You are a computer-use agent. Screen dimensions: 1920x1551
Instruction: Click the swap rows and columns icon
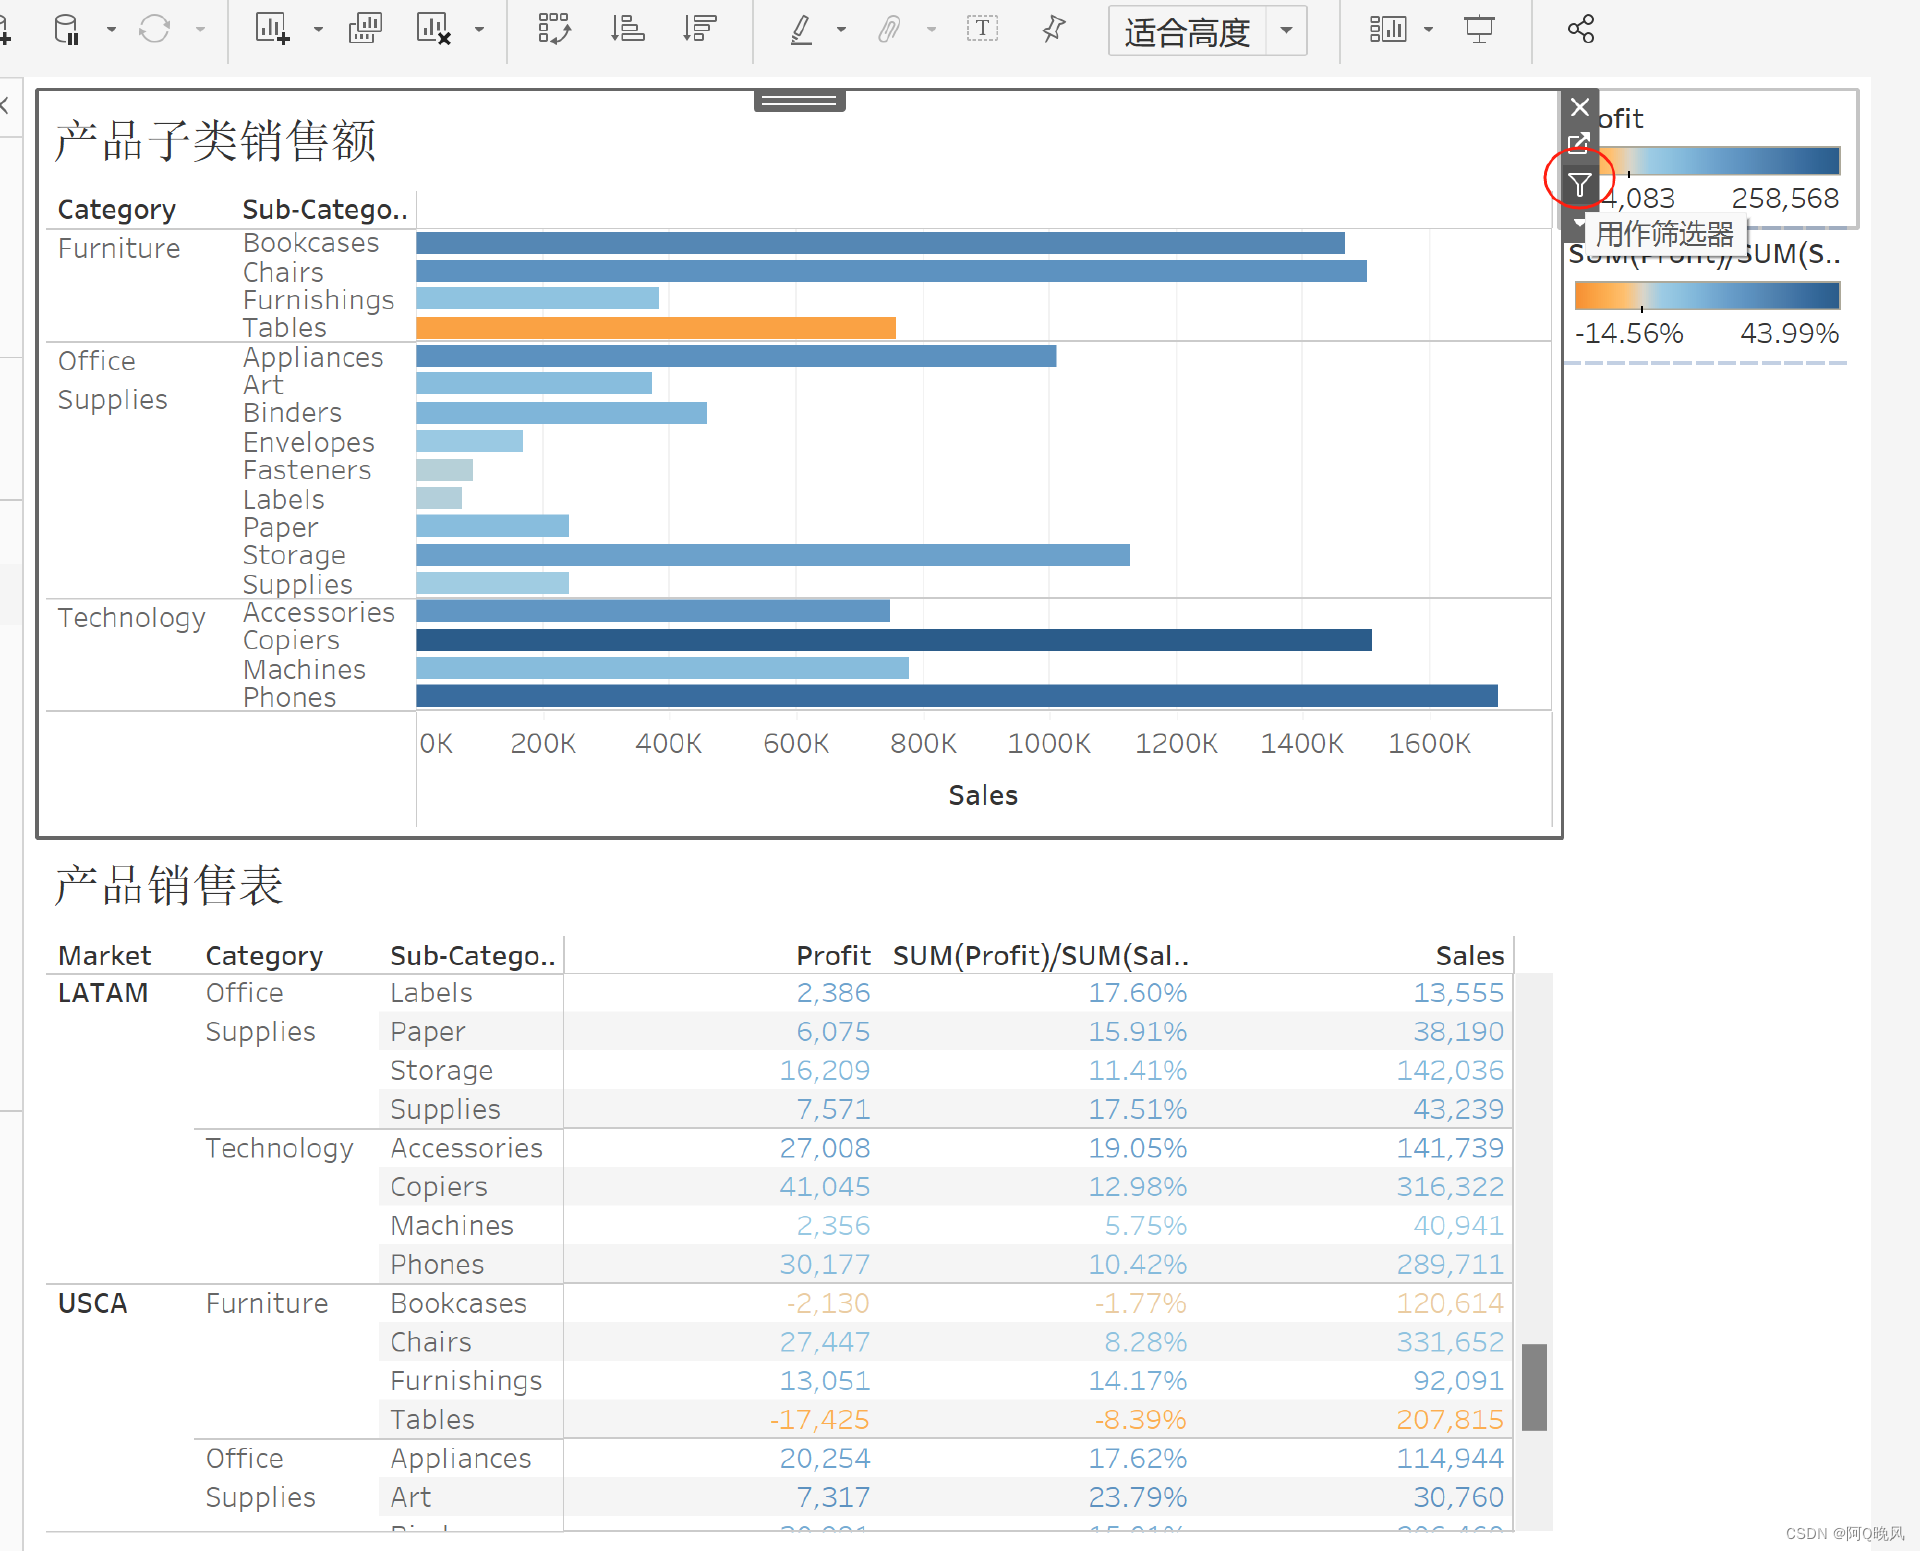coord(554,29)
